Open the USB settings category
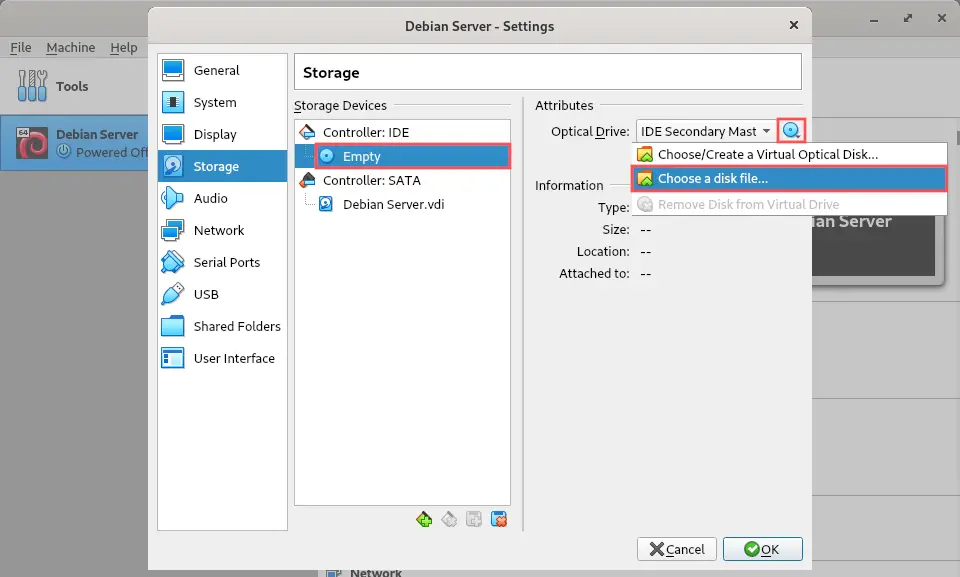The image size is (960, 577). click(x=222, y=294)
